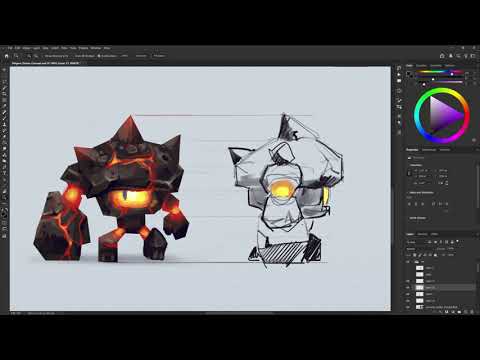Click the align top edges icon

click(434, 204)
